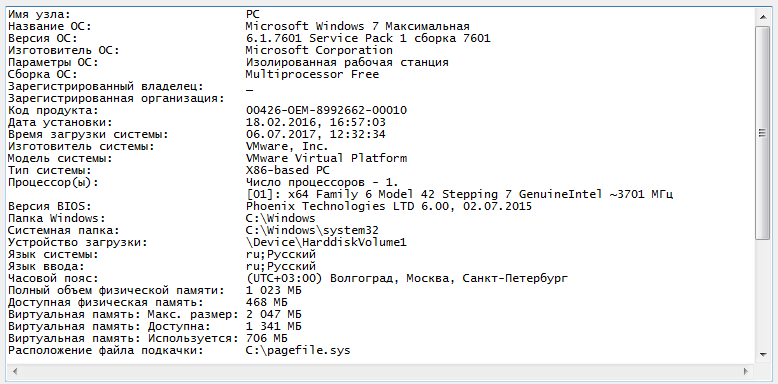Click the label Имя узла
The width and height of the screenshot is (778, 384).
click(39, 14)
